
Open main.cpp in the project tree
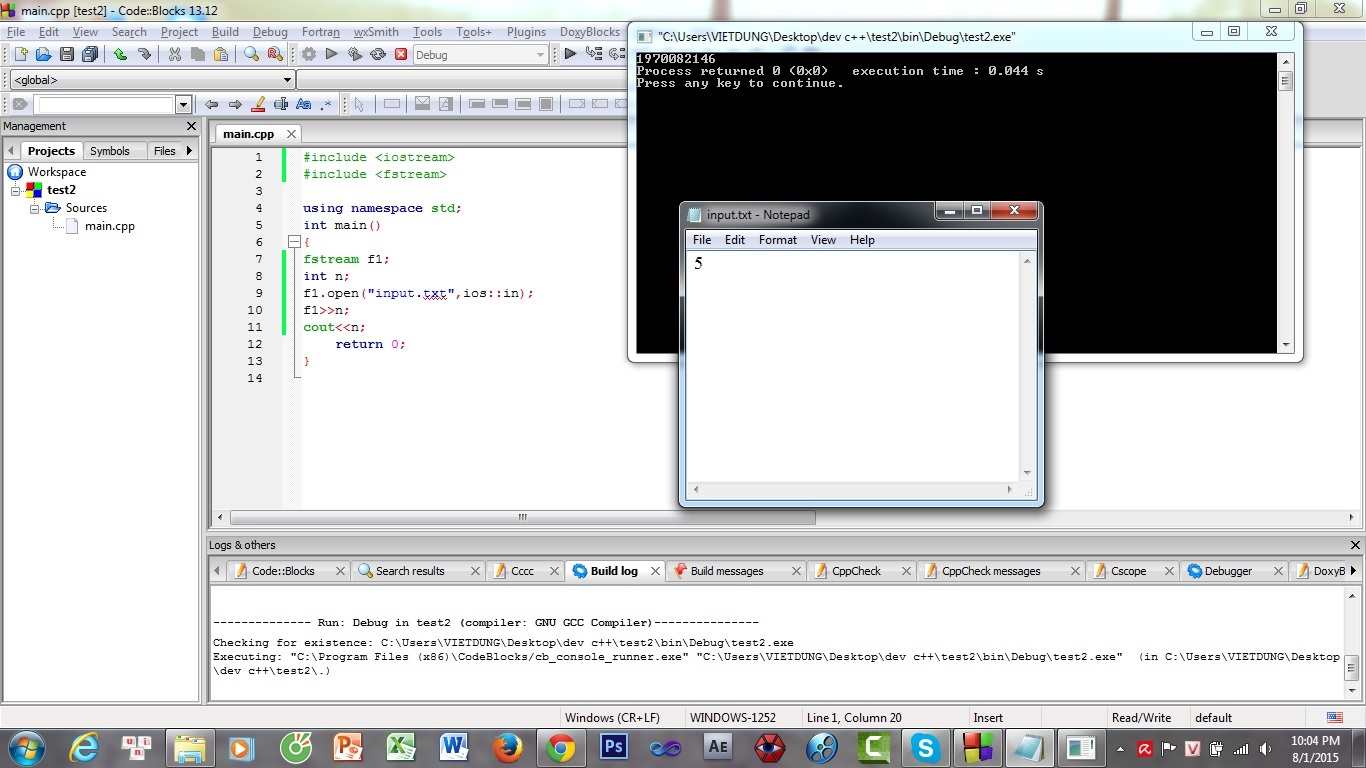tap(109, 226)
